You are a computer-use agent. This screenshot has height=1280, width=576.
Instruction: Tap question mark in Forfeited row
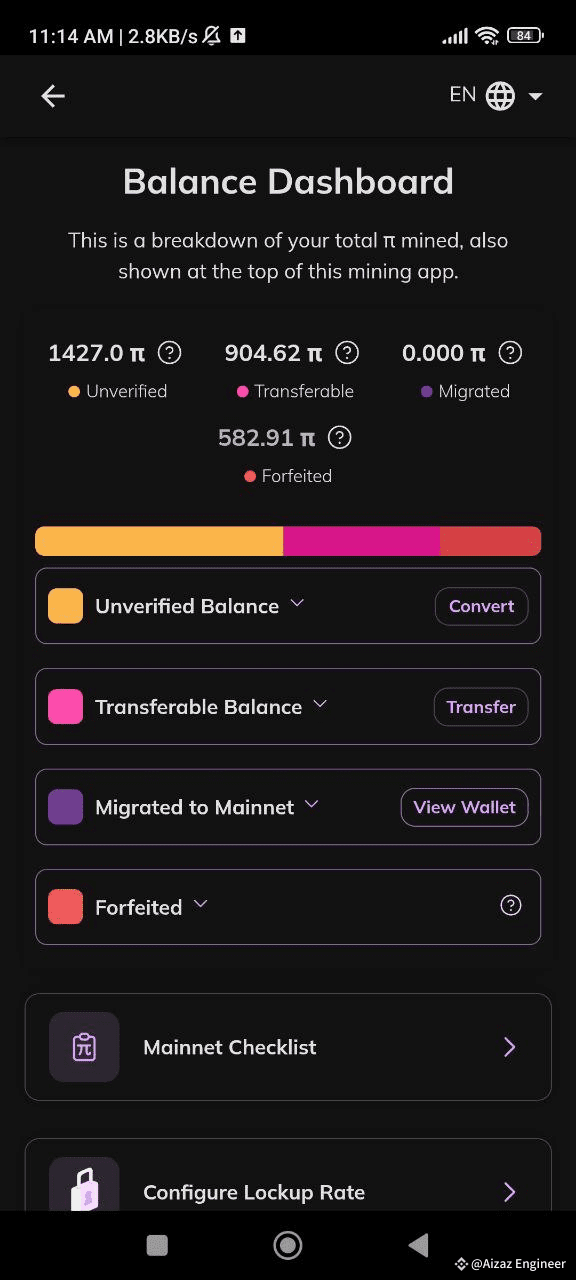click(510, 905)
